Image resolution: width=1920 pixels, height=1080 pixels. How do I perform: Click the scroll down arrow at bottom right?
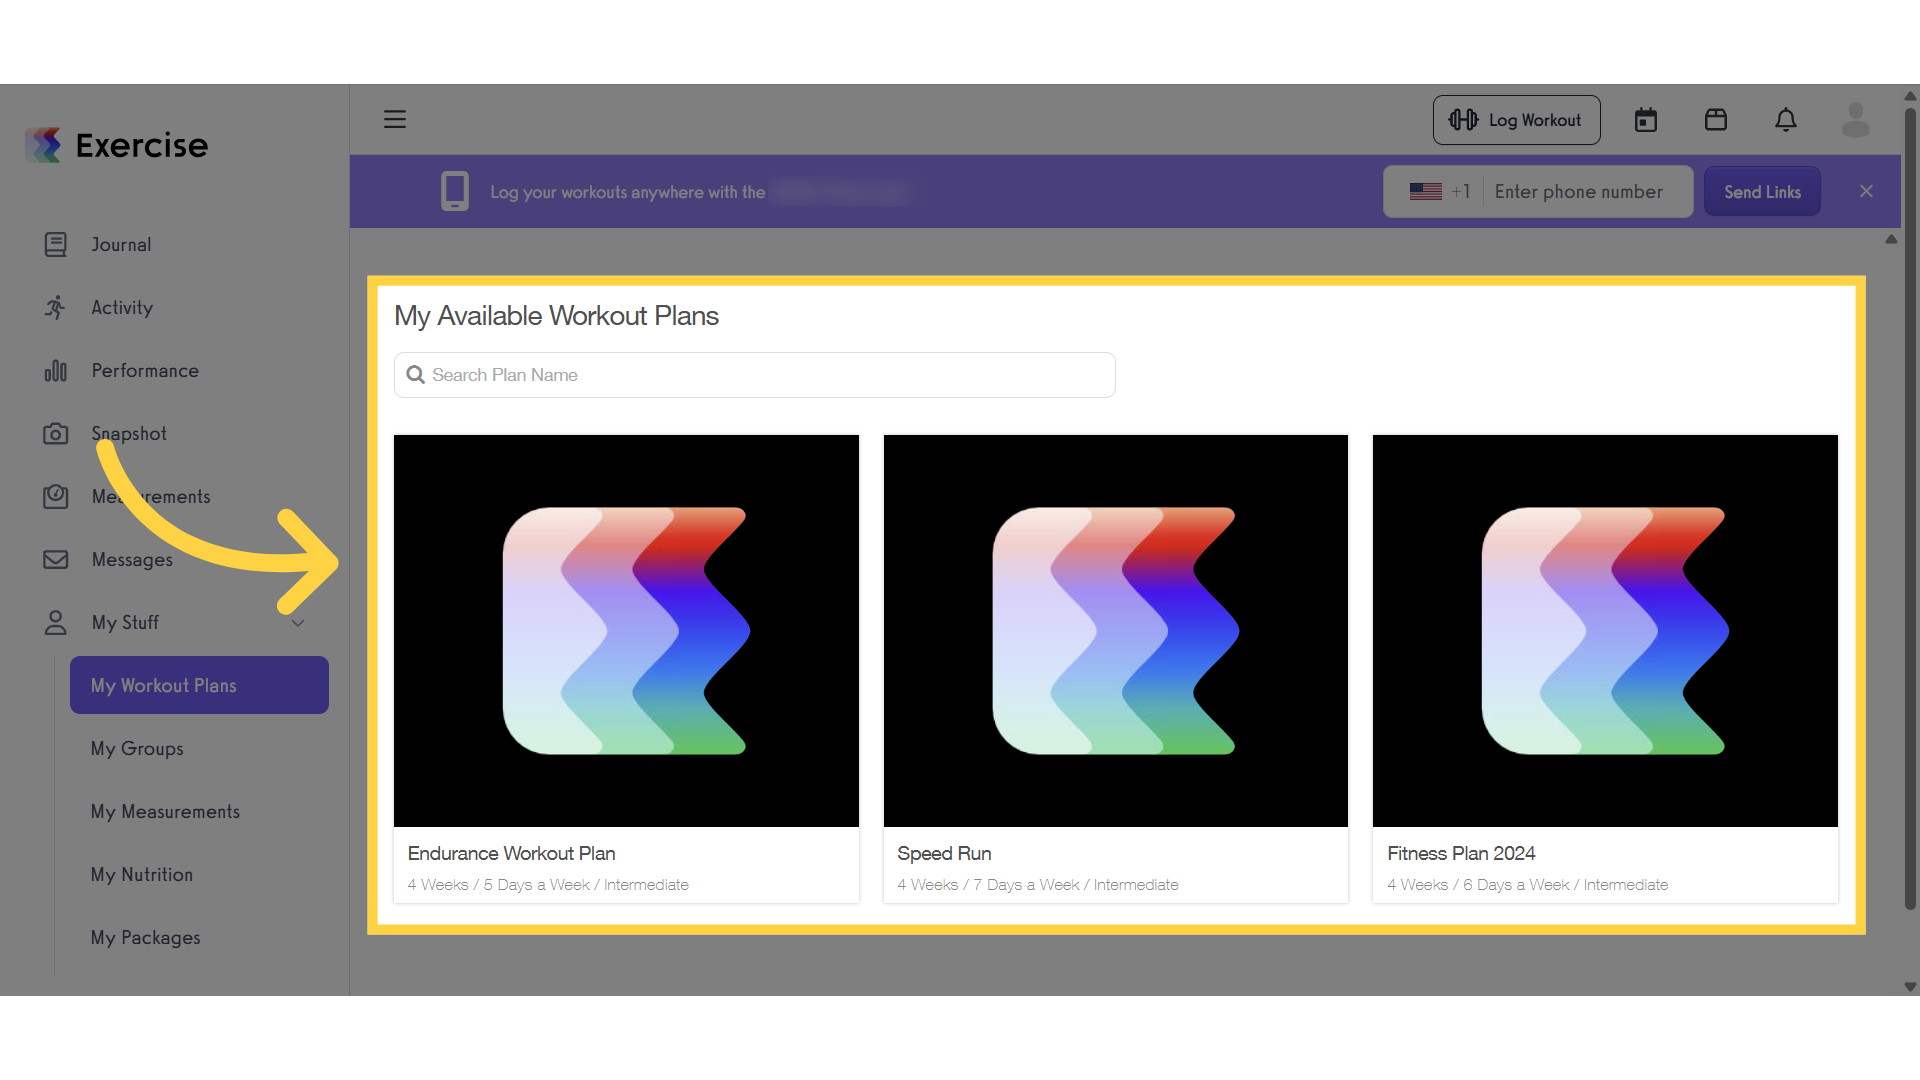(x=1910, y=987)
